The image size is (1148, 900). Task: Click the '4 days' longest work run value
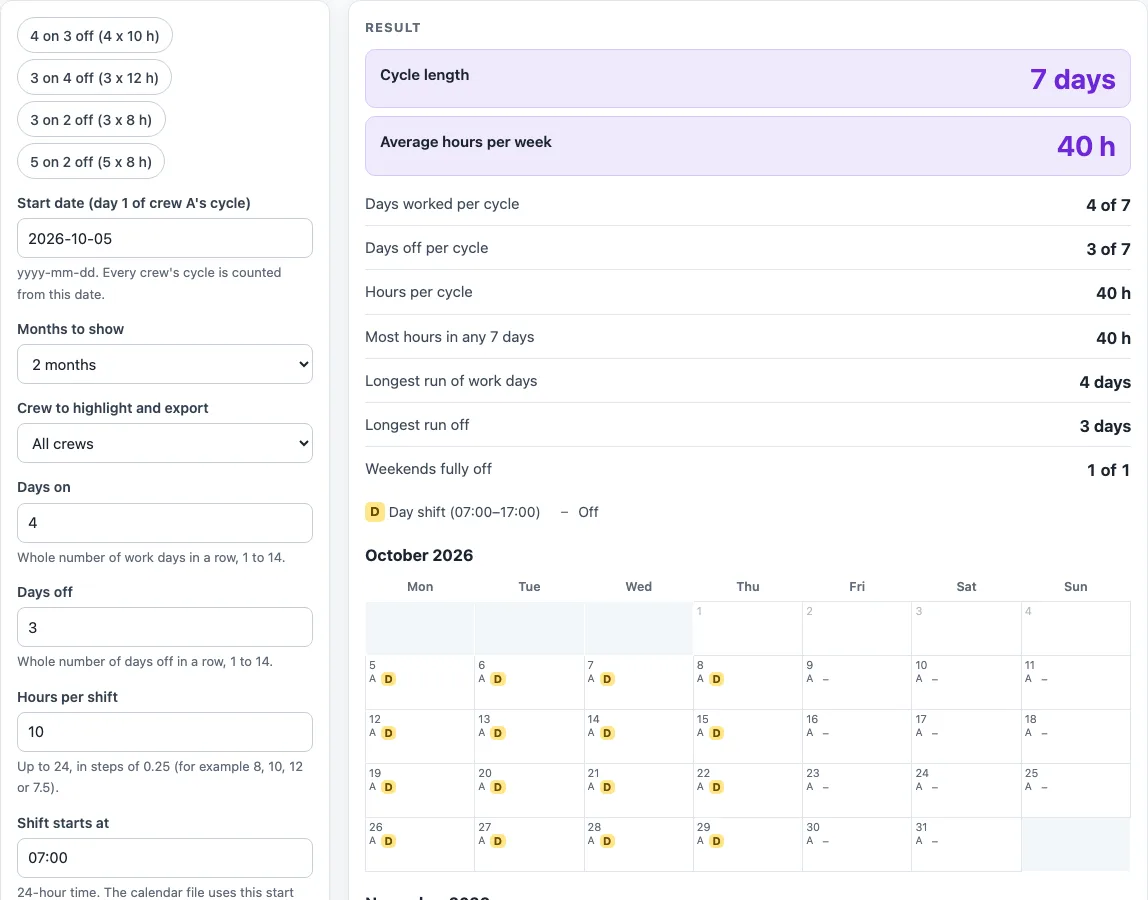[1105, 382]
